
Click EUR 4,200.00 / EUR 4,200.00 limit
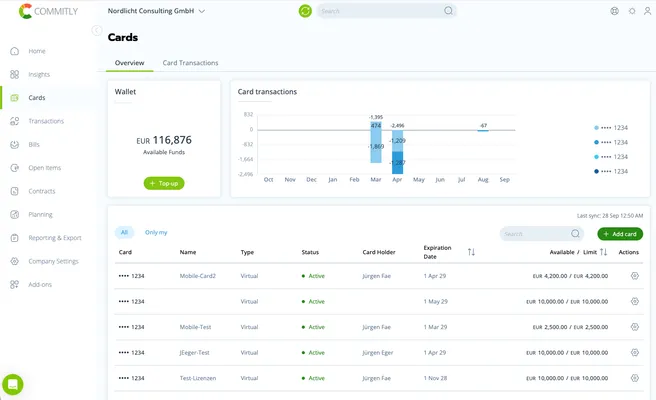point(570,276)
